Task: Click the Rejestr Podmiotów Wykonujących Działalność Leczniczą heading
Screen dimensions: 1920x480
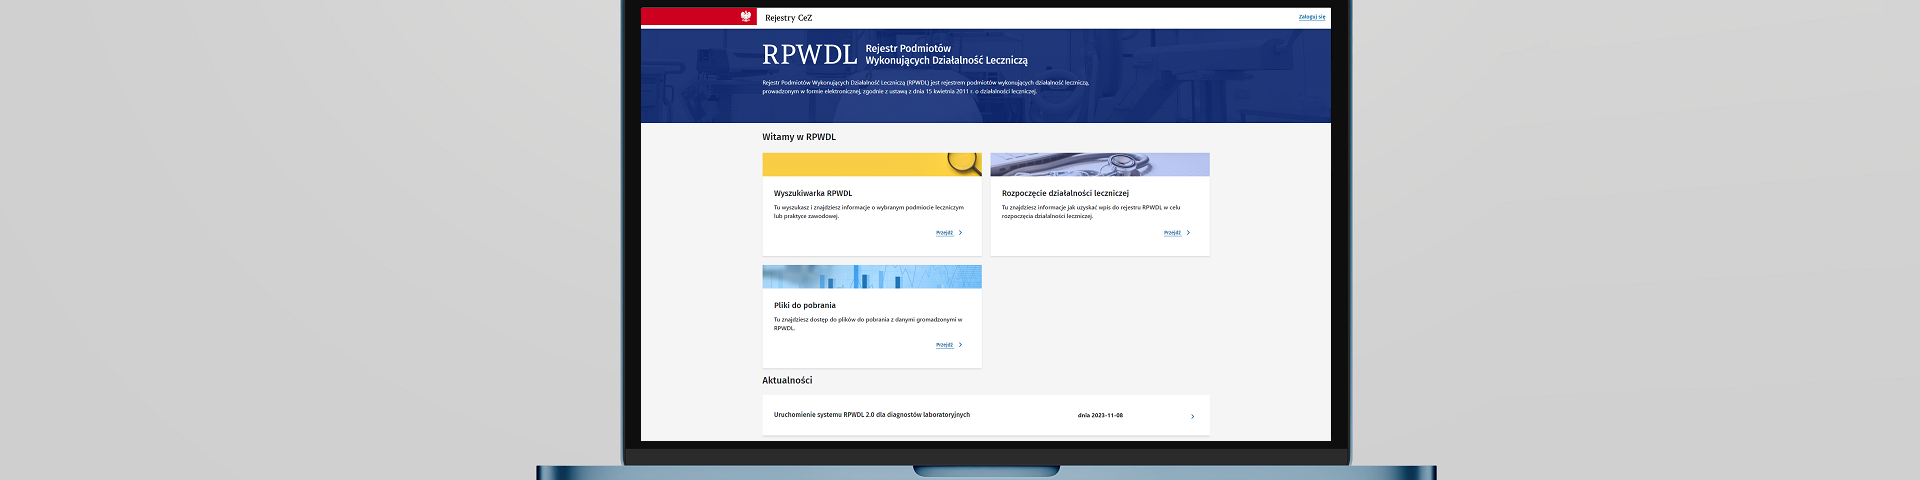Action: [x=946, y=54]
